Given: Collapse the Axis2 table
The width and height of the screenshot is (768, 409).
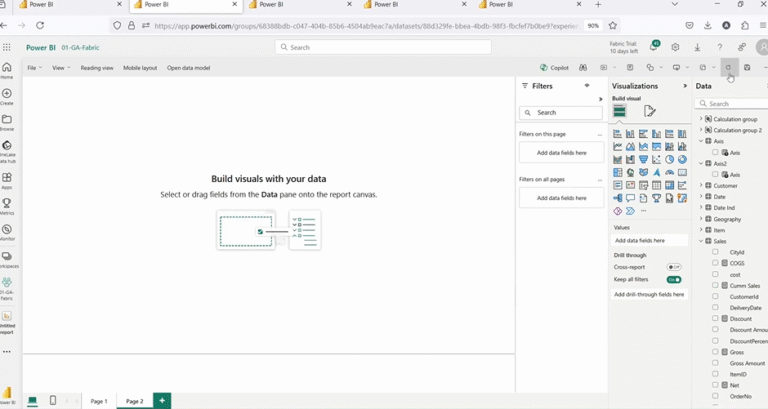Looking at the screenshot, I should click(x=701, y=163).
